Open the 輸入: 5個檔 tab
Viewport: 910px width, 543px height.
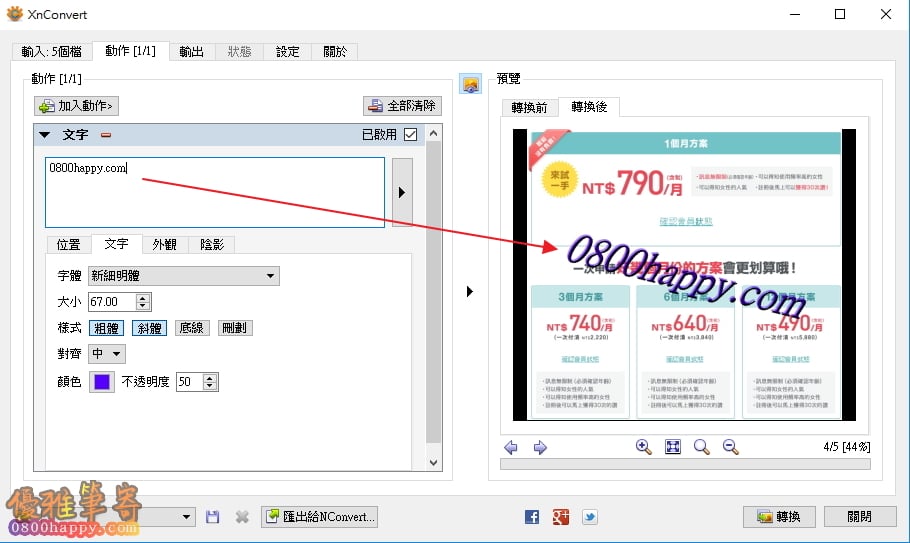coord(52,52)
